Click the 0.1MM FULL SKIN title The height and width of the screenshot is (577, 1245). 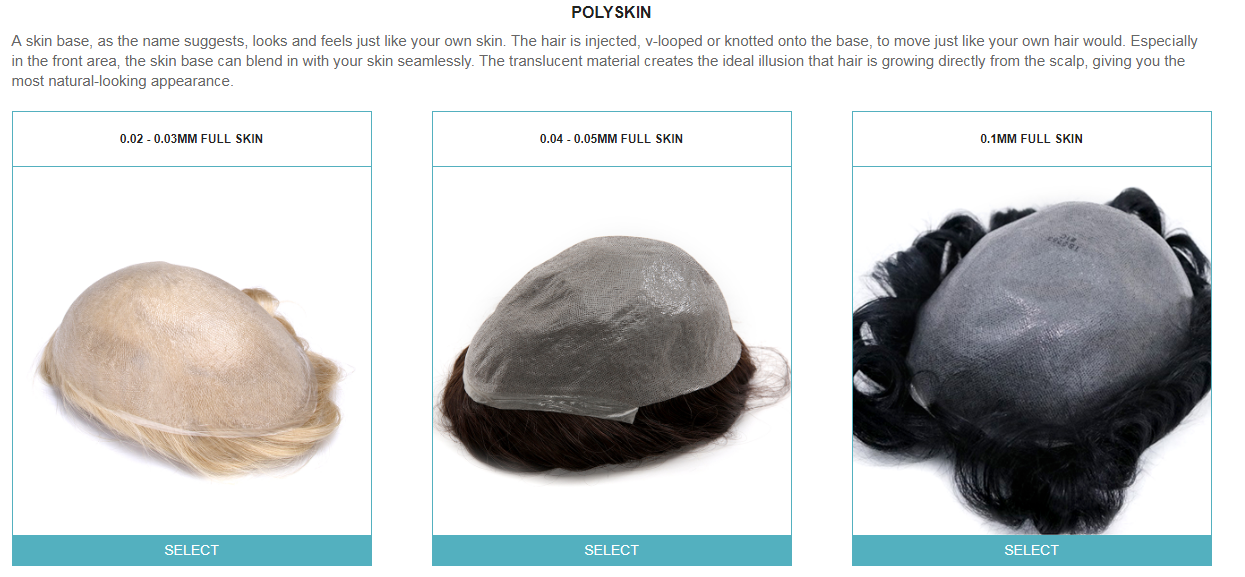(1031, 139)
